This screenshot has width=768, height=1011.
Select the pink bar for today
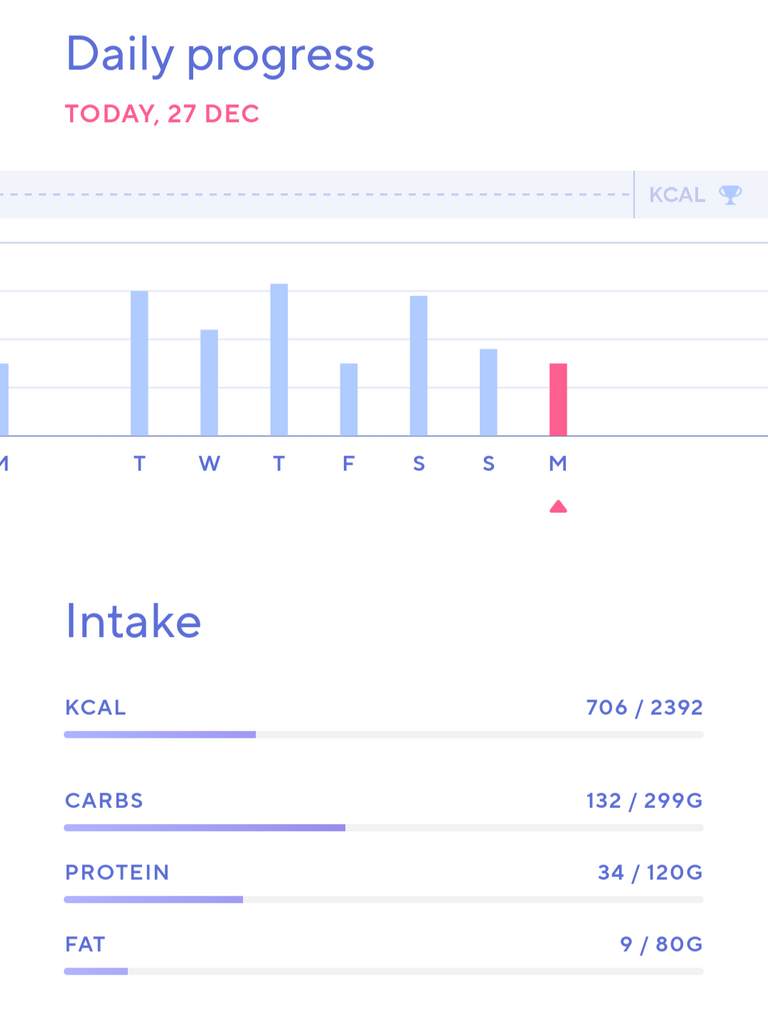(x=558, y=399)
